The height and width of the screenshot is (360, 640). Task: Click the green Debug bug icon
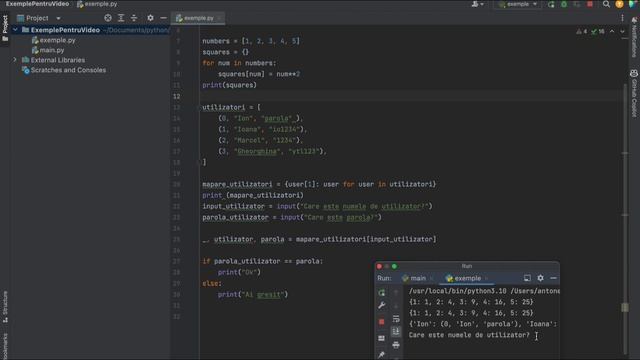(x=564, y=4)
